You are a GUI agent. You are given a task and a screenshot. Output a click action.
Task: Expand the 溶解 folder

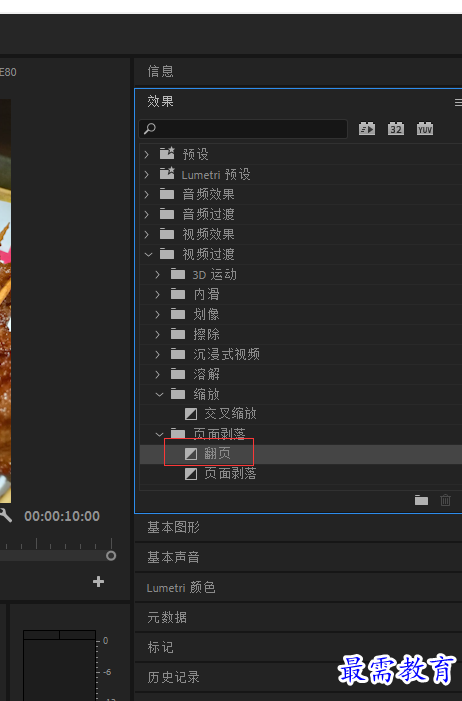click(157, 374)
